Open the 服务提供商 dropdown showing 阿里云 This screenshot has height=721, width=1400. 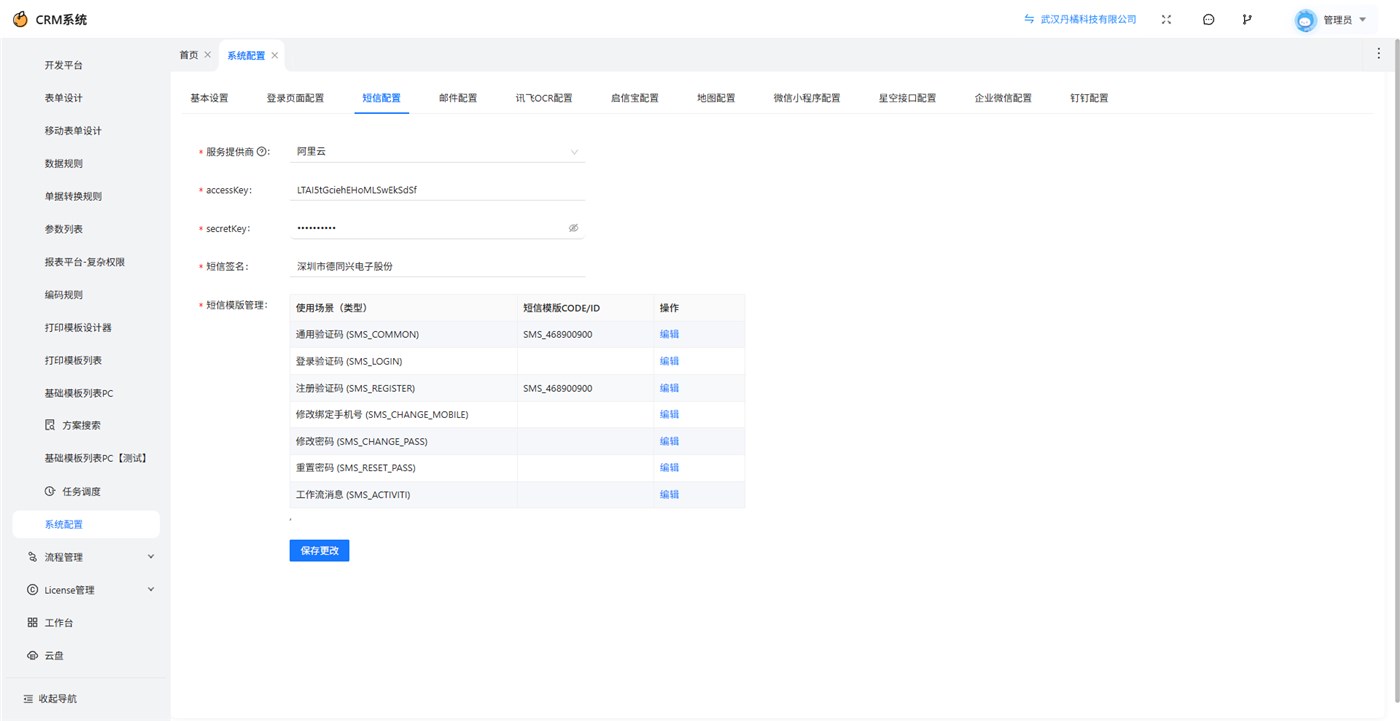coord(437,152)
